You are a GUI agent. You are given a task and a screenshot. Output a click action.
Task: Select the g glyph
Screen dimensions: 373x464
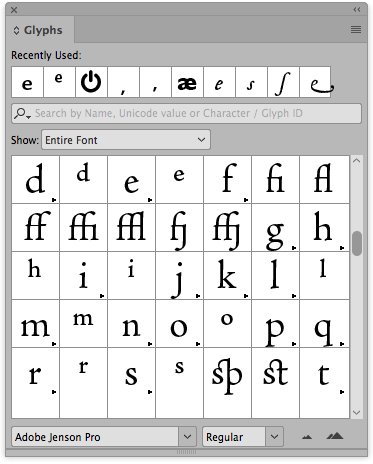275,227
